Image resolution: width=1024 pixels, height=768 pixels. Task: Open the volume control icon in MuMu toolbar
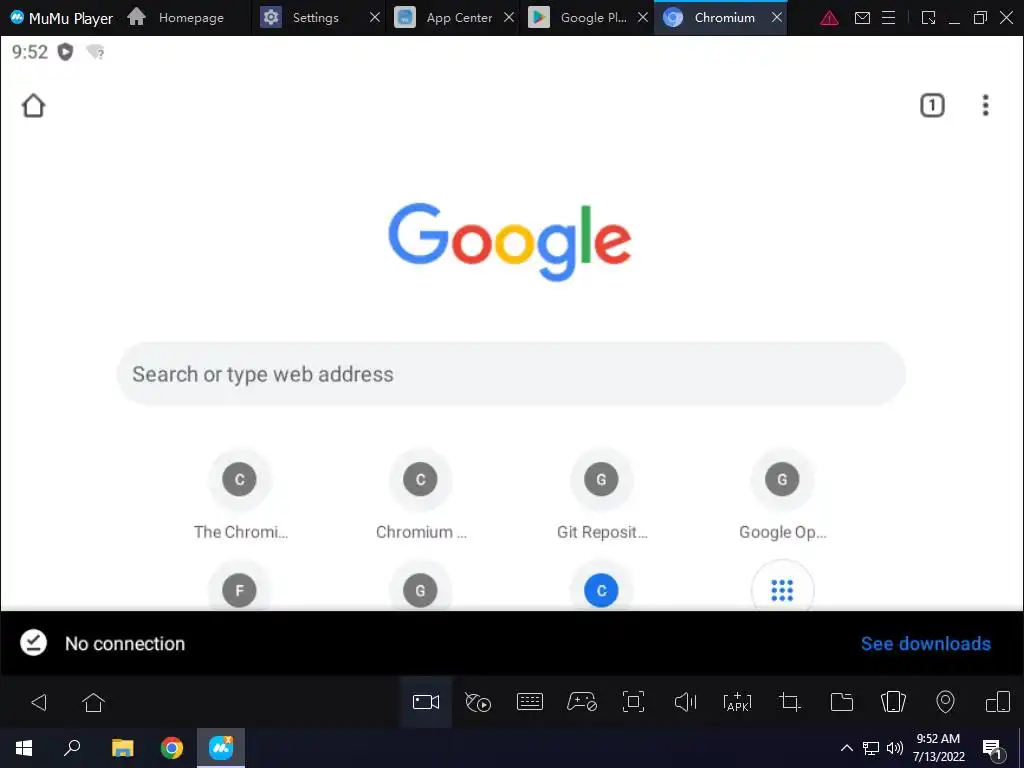coord(685,702)
